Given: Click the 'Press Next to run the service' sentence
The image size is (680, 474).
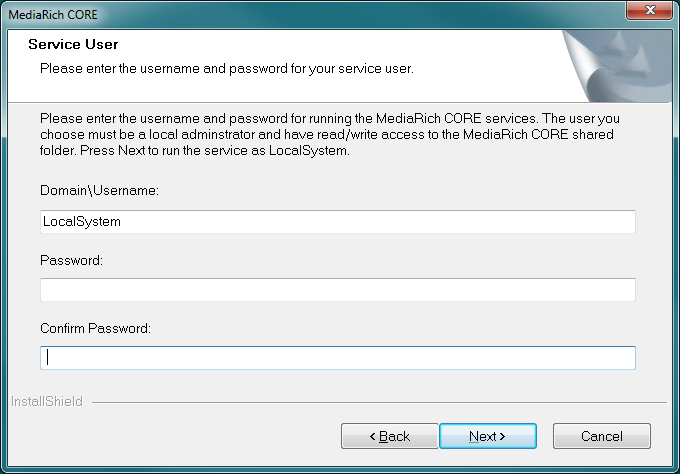Looking at the screenshot, I should [215, 150].
